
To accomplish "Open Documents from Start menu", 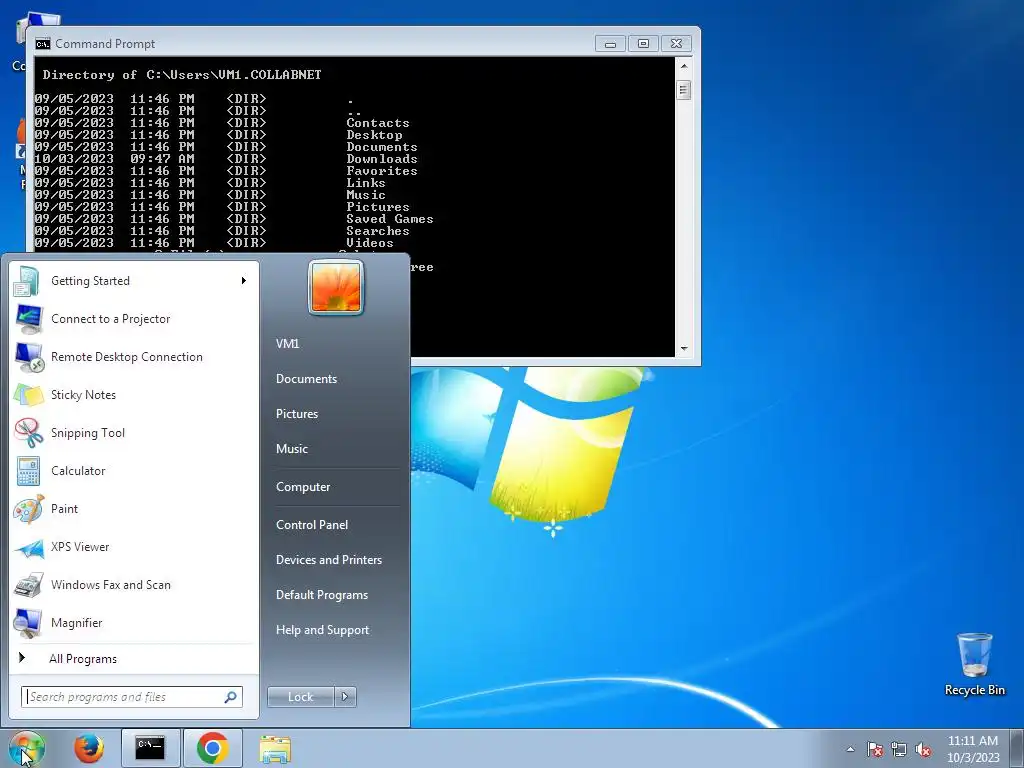I will tap(306, 379).
